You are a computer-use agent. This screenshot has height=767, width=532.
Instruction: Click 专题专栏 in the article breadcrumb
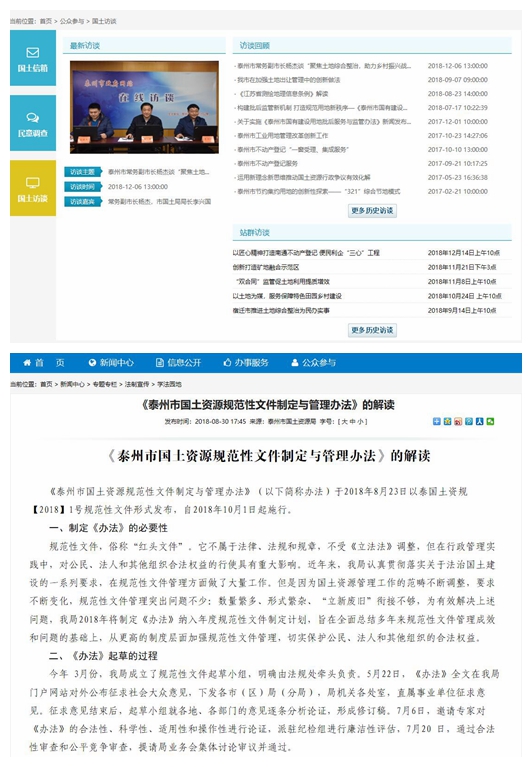(x=105, y=384)
